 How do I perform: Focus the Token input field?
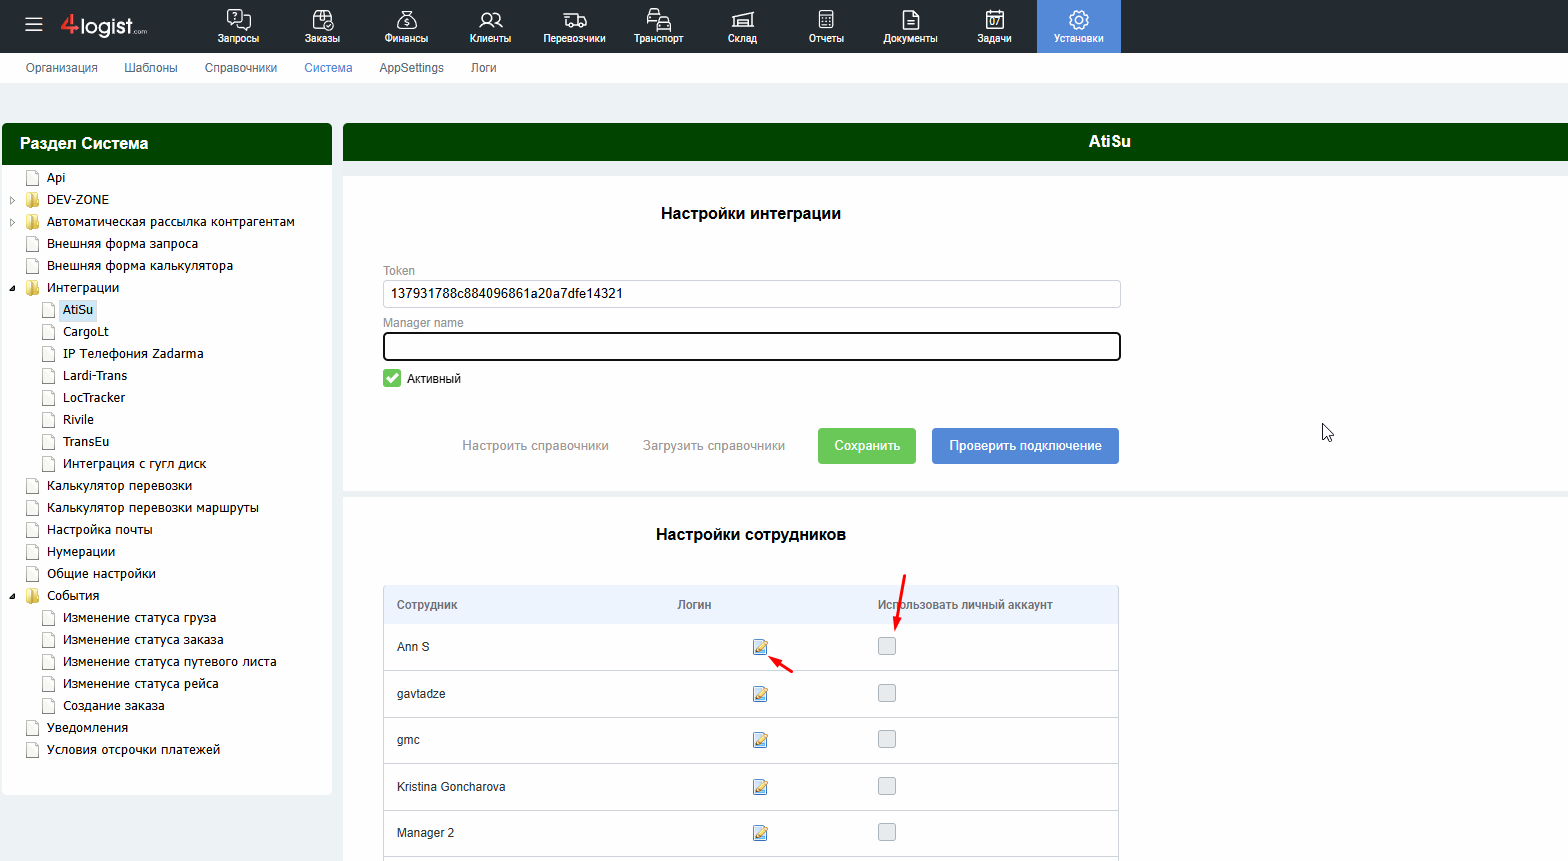pyautogui.click(x=751, y=294)
